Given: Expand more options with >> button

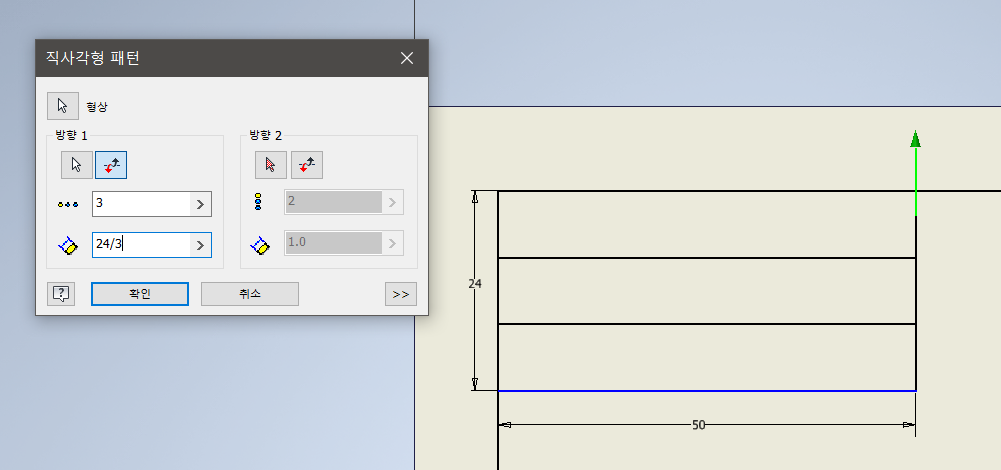Looking at the screenshot, I should (401, 294).
